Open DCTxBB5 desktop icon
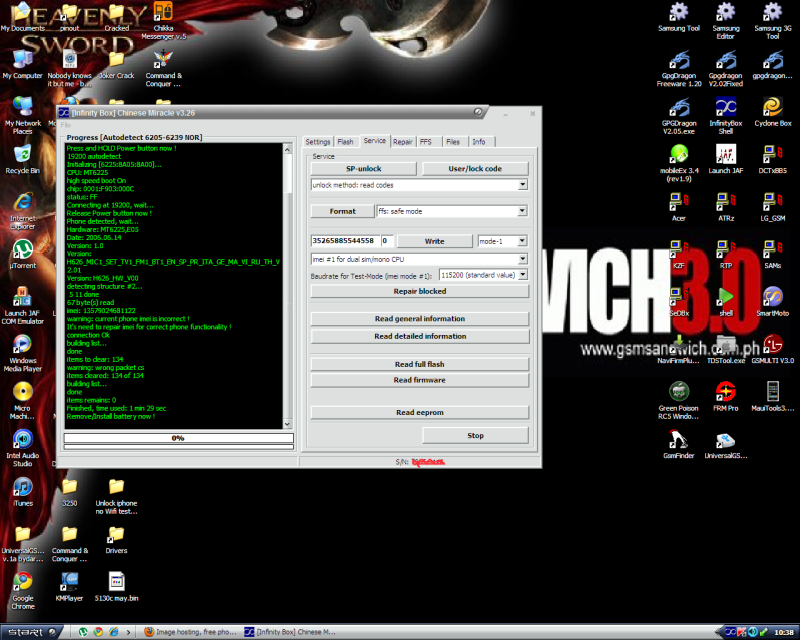 pyautogui.click(x=772, y=159)
